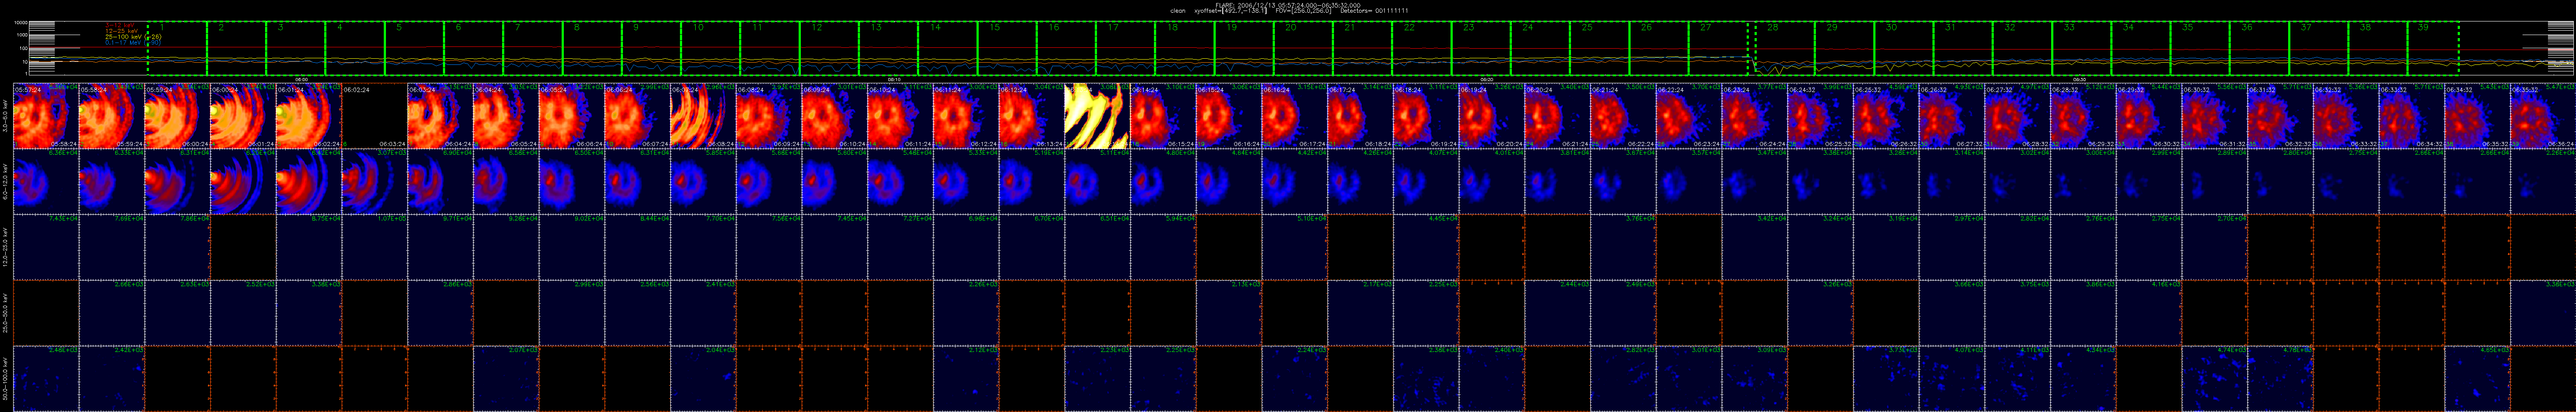Open the third image in the 6.0-12.0 keV row

pos(177,181)
